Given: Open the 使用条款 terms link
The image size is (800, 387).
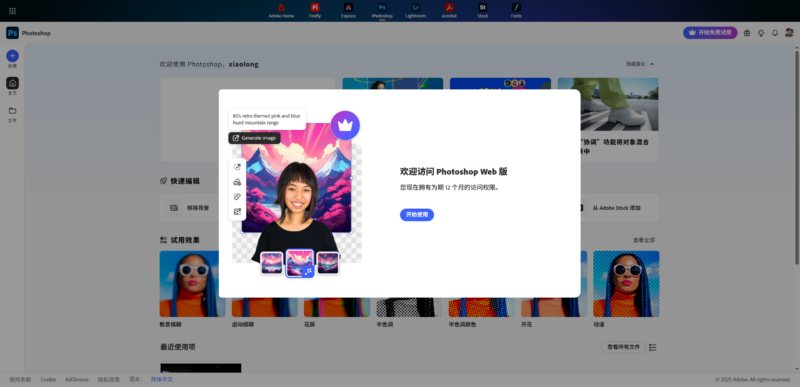Looking at the screenshot, I should click(x=20, y=379).
